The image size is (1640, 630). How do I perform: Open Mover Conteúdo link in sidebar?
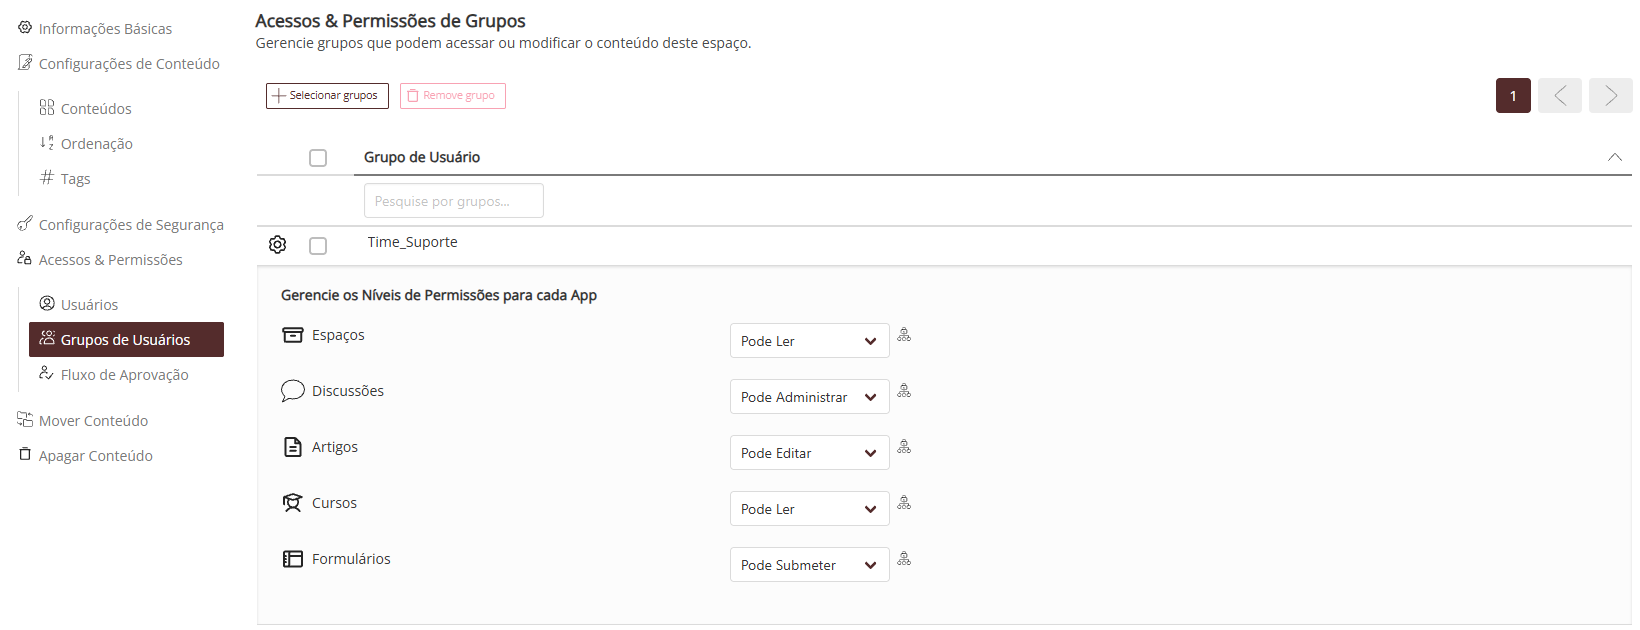(93, 421)
